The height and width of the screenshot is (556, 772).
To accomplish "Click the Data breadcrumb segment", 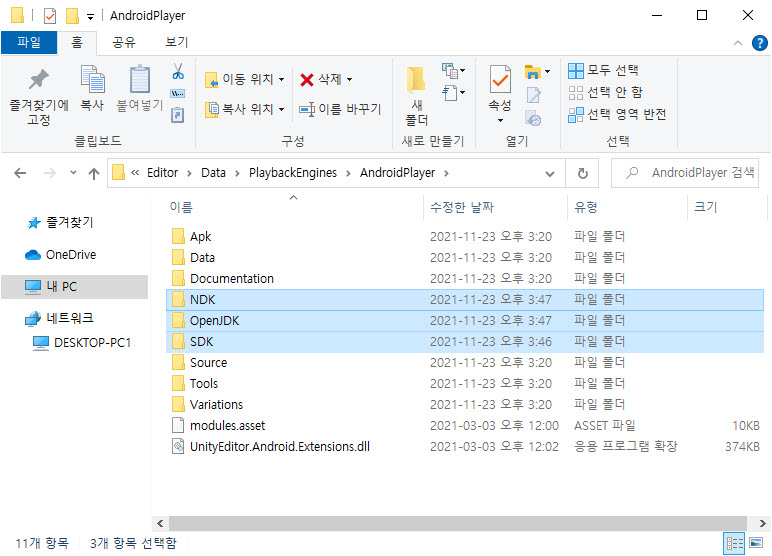I will coord(213,173).
